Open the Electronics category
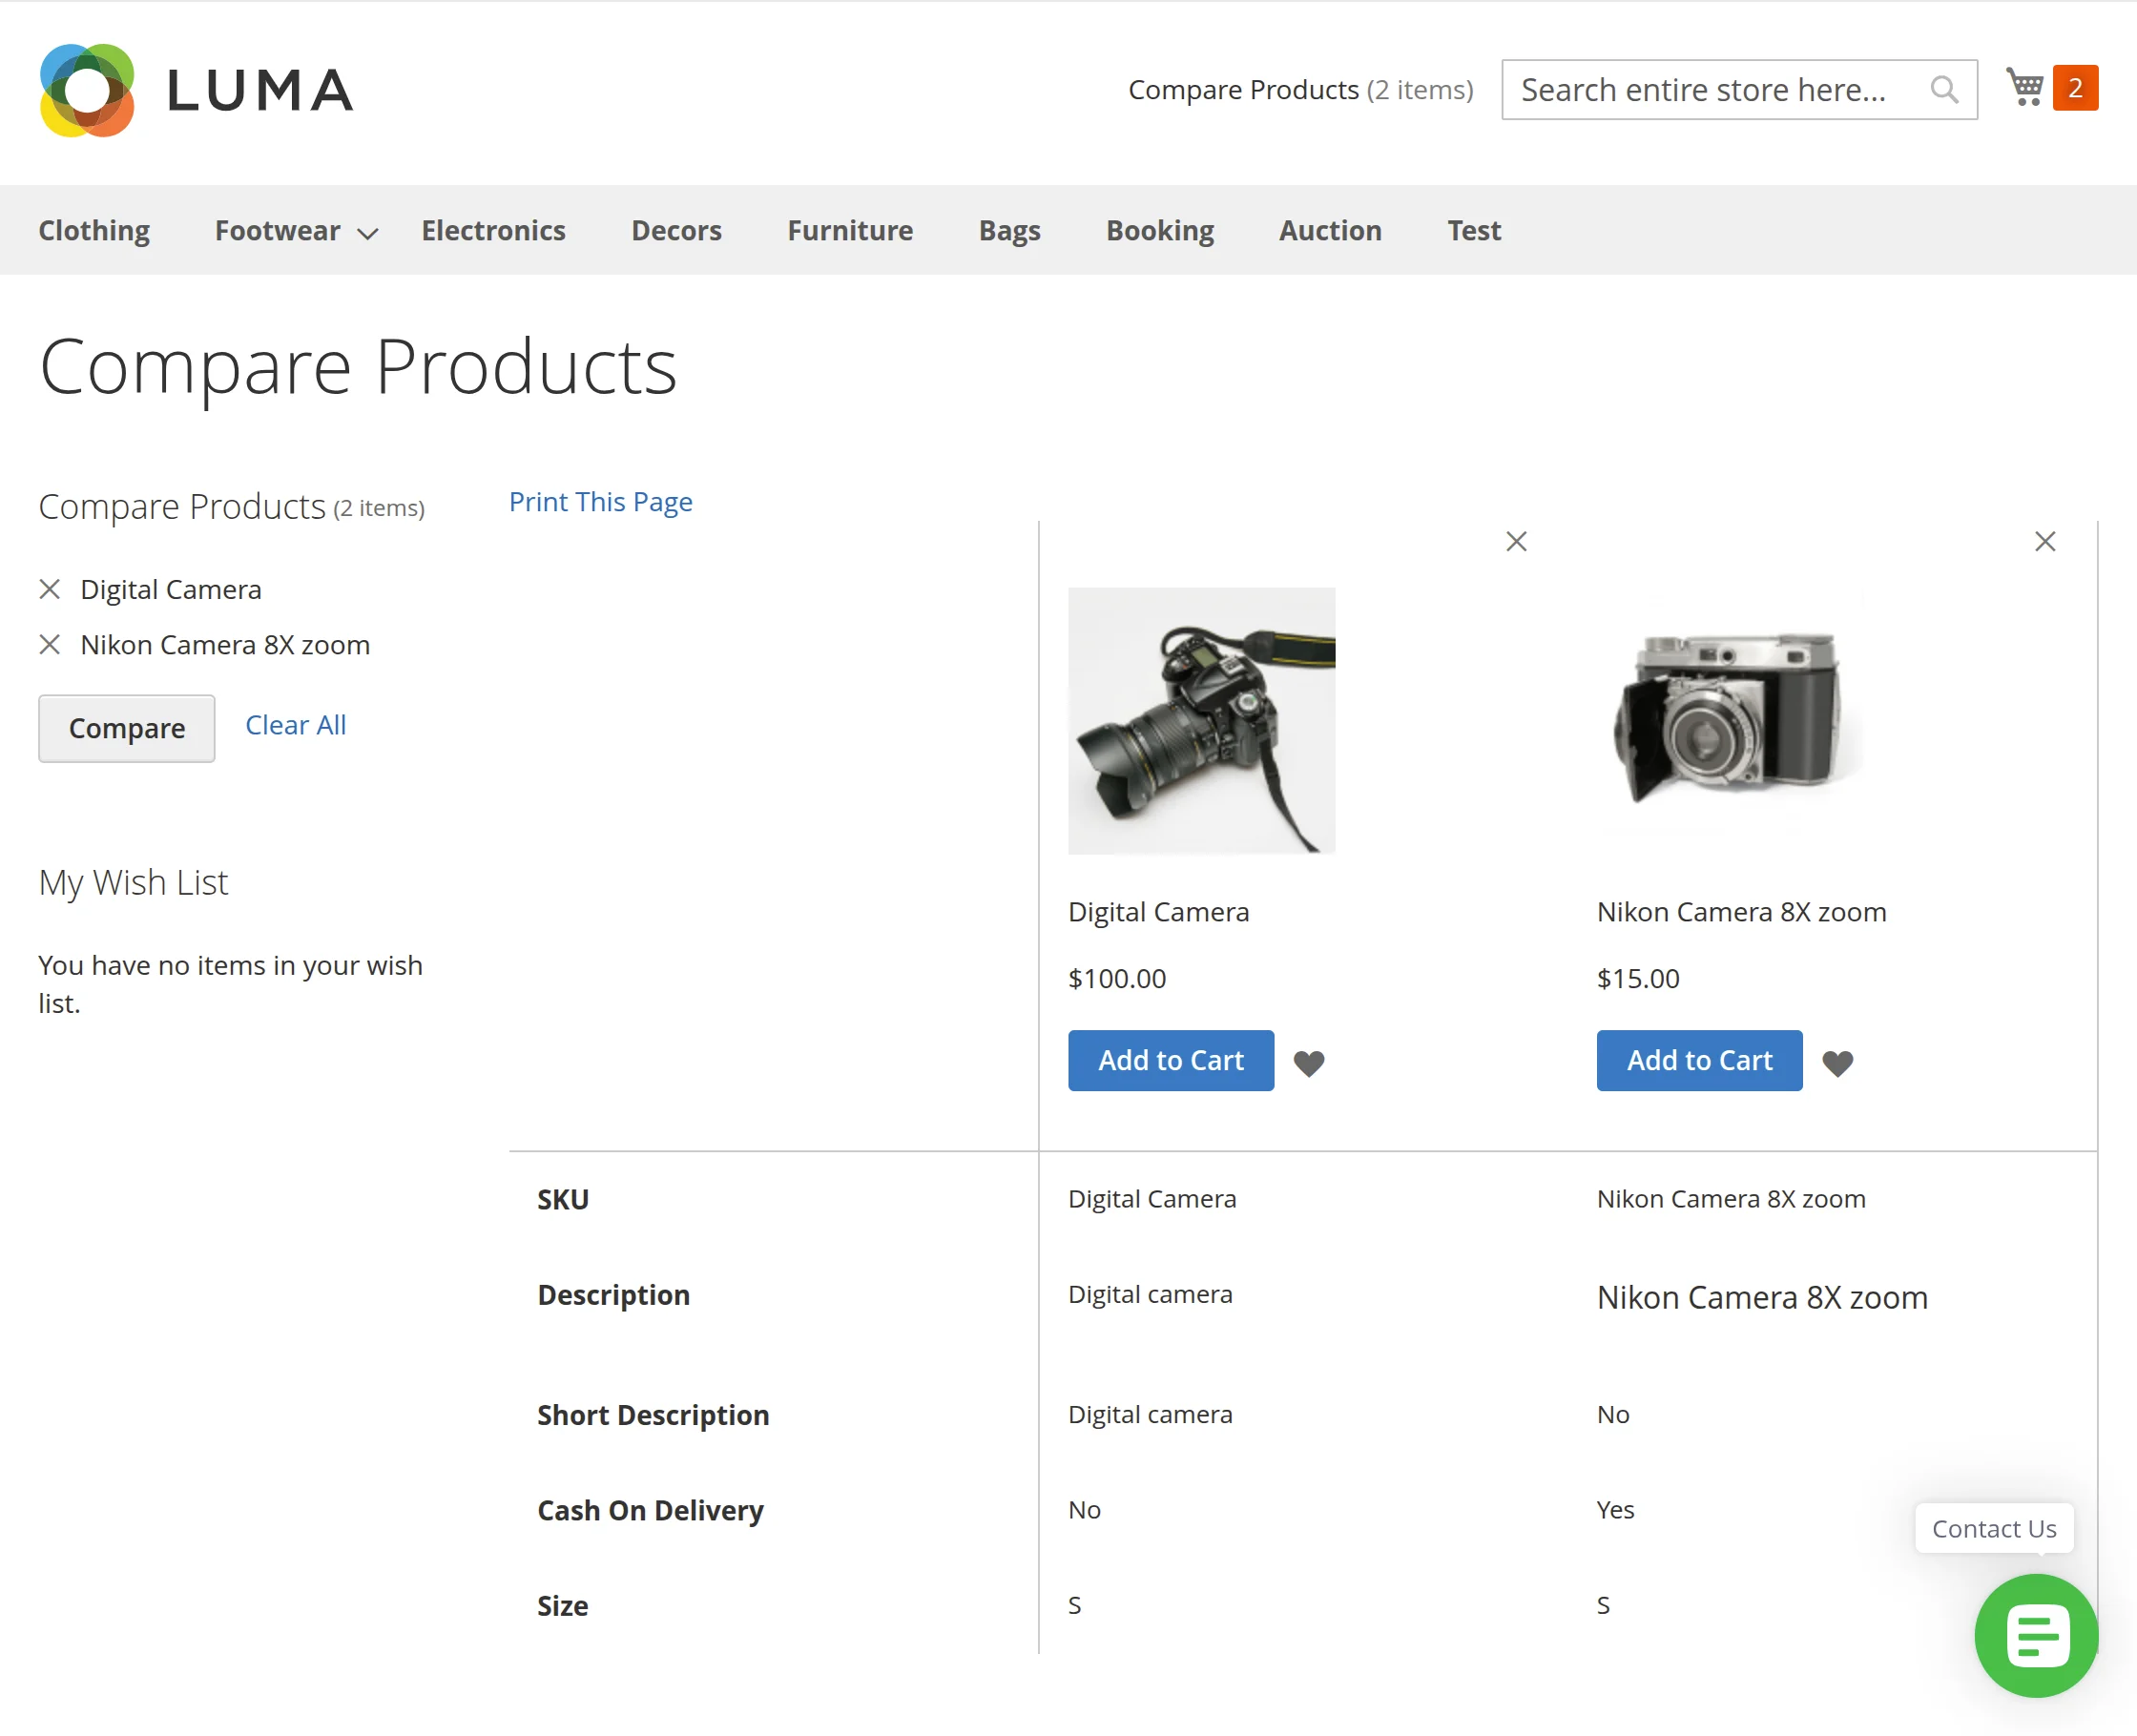 coord(493,230)
